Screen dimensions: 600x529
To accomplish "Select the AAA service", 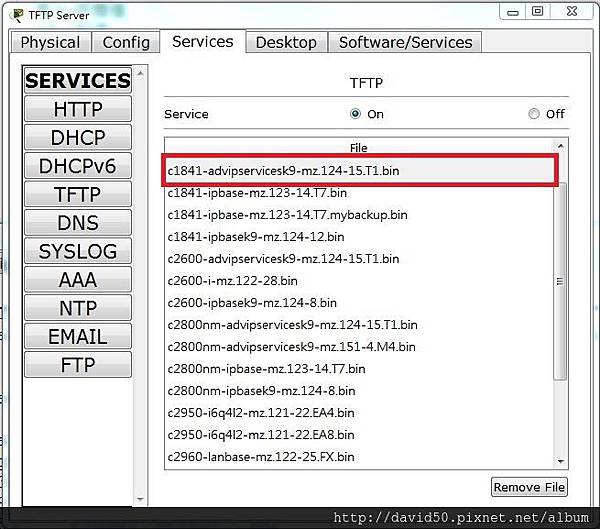I will click(78, 279).
